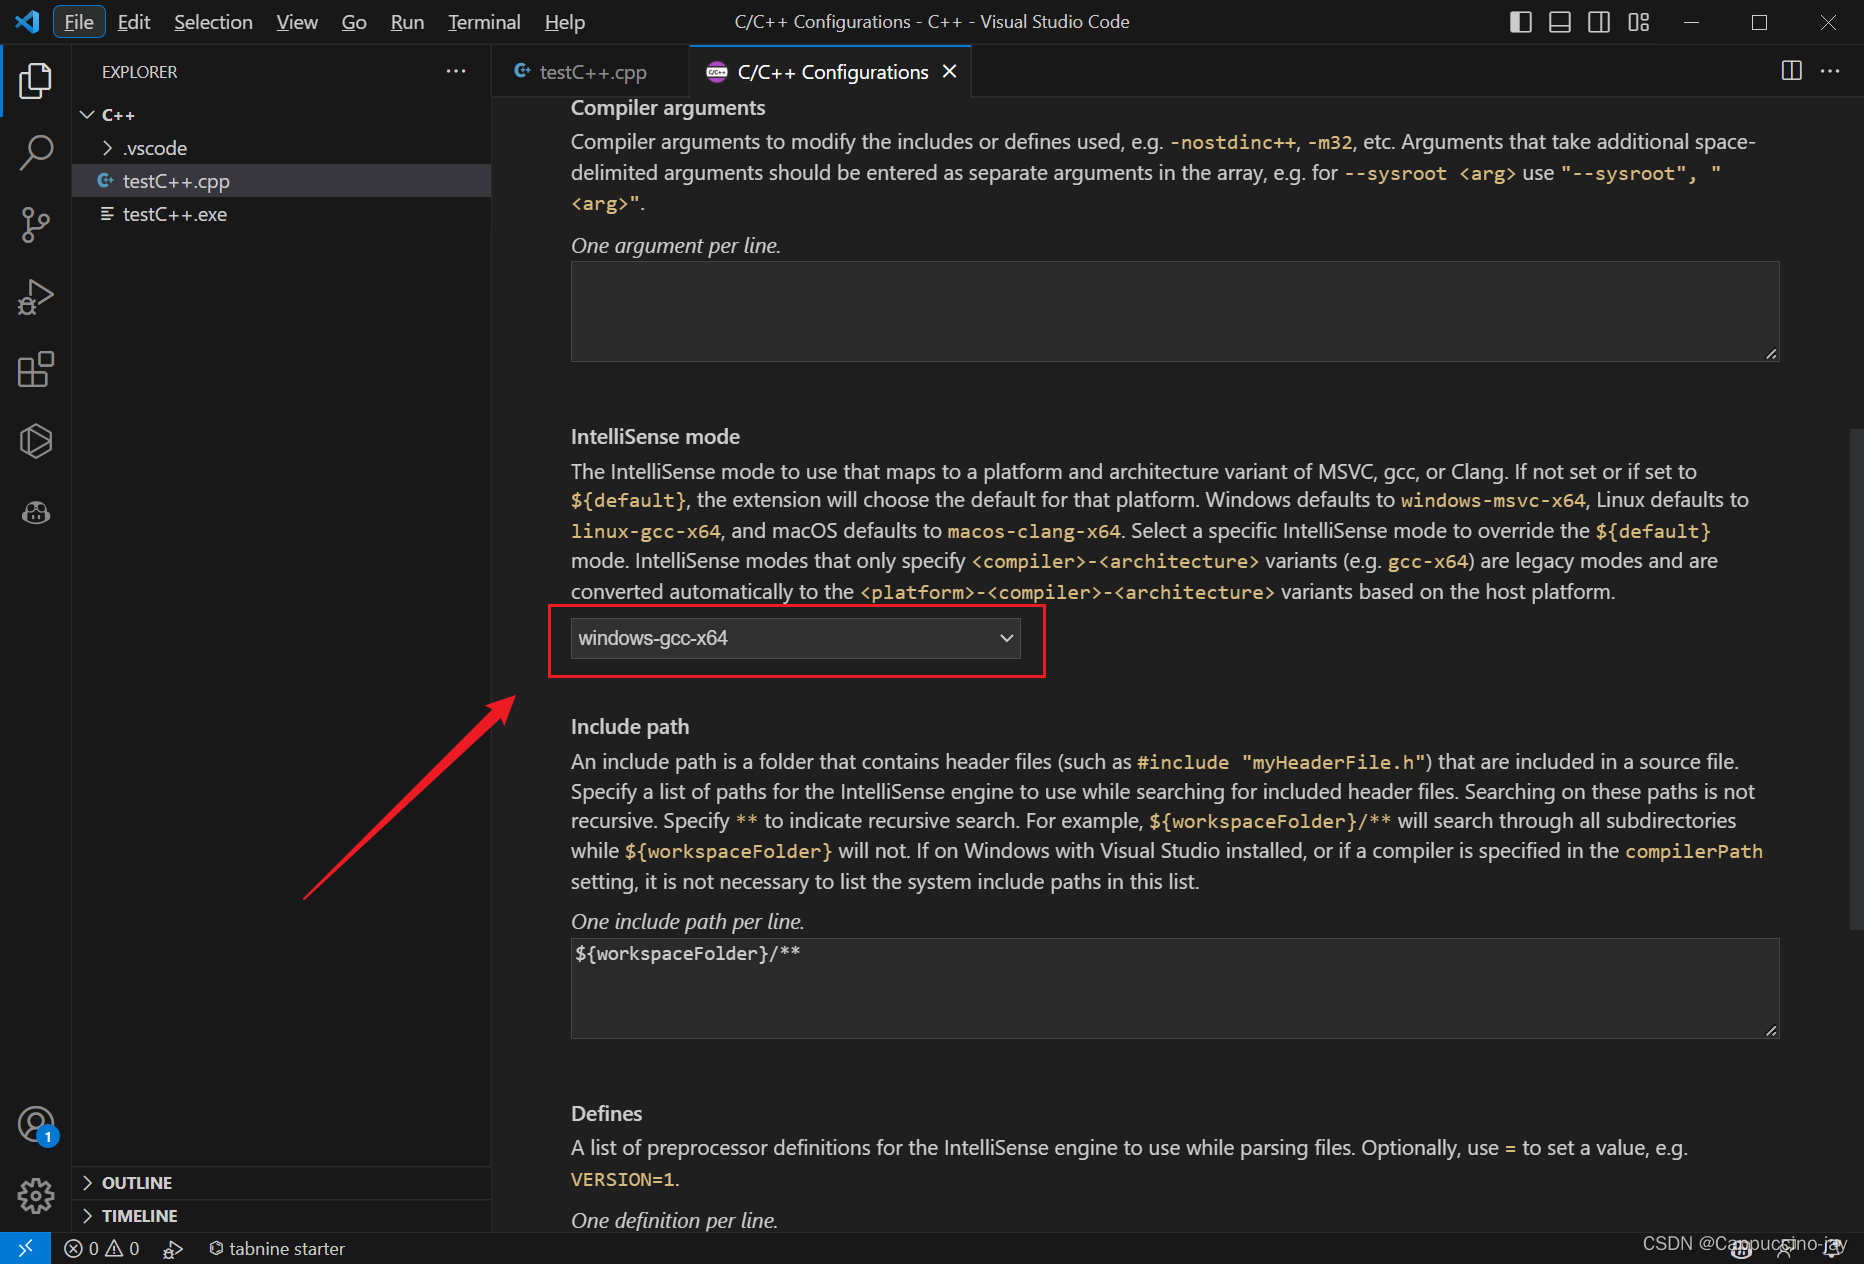The height and width of the screenshot is (1264, 1864).
Task: Open the IntelliSense mode dropdown
Action: [x=795, y=638]
